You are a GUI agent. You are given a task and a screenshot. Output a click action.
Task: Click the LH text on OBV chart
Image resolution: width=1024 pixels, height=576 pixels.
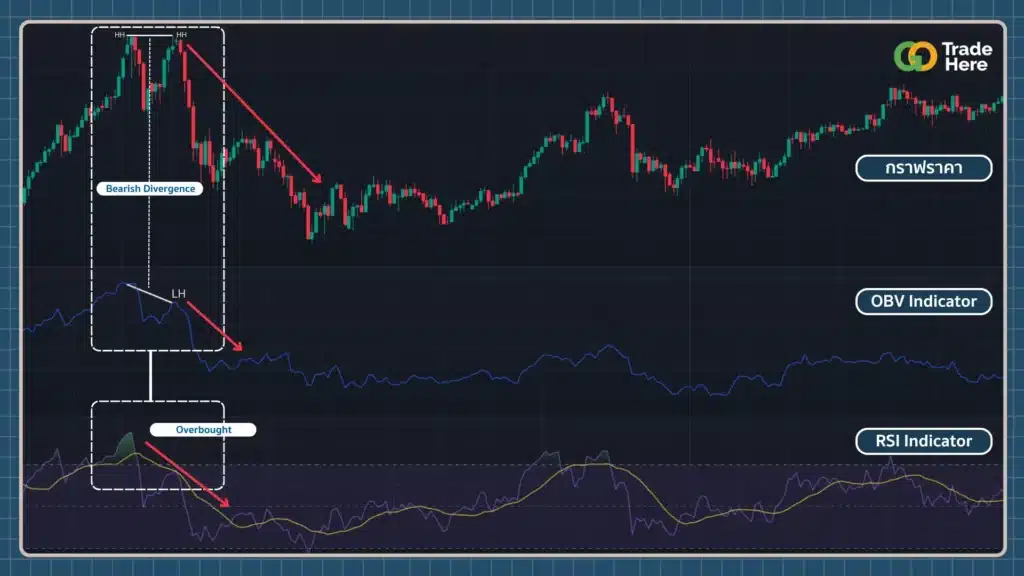pos(178,294)
